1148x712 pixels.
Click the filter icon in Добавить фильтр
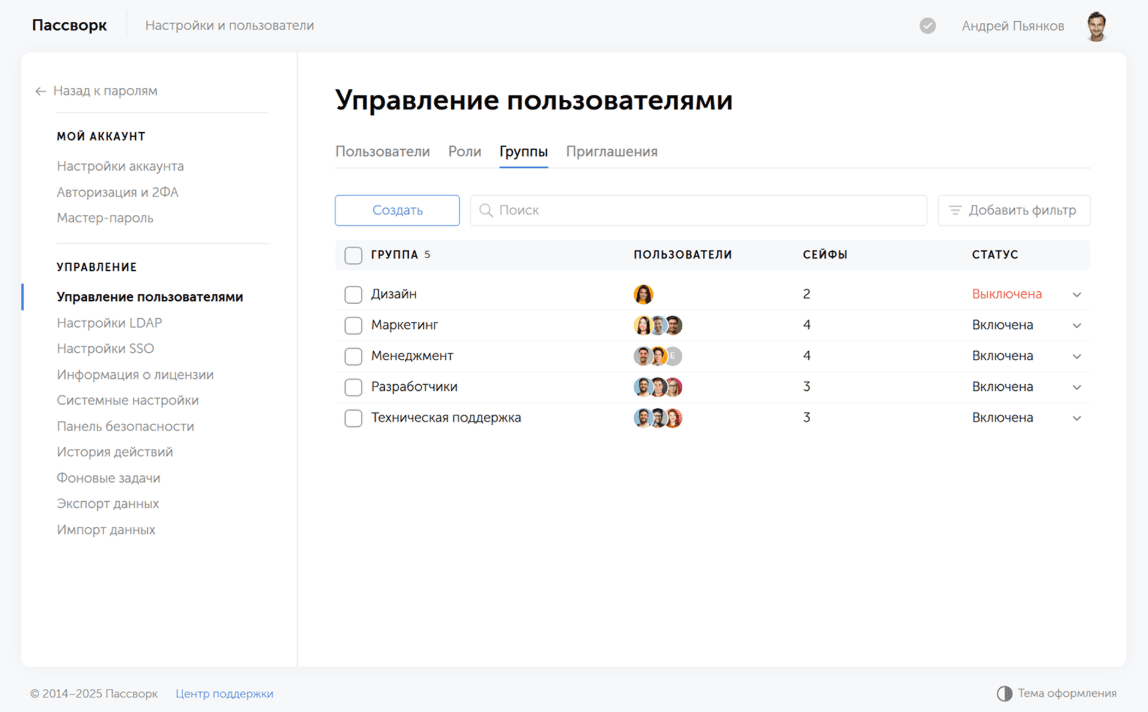point(955,210)
